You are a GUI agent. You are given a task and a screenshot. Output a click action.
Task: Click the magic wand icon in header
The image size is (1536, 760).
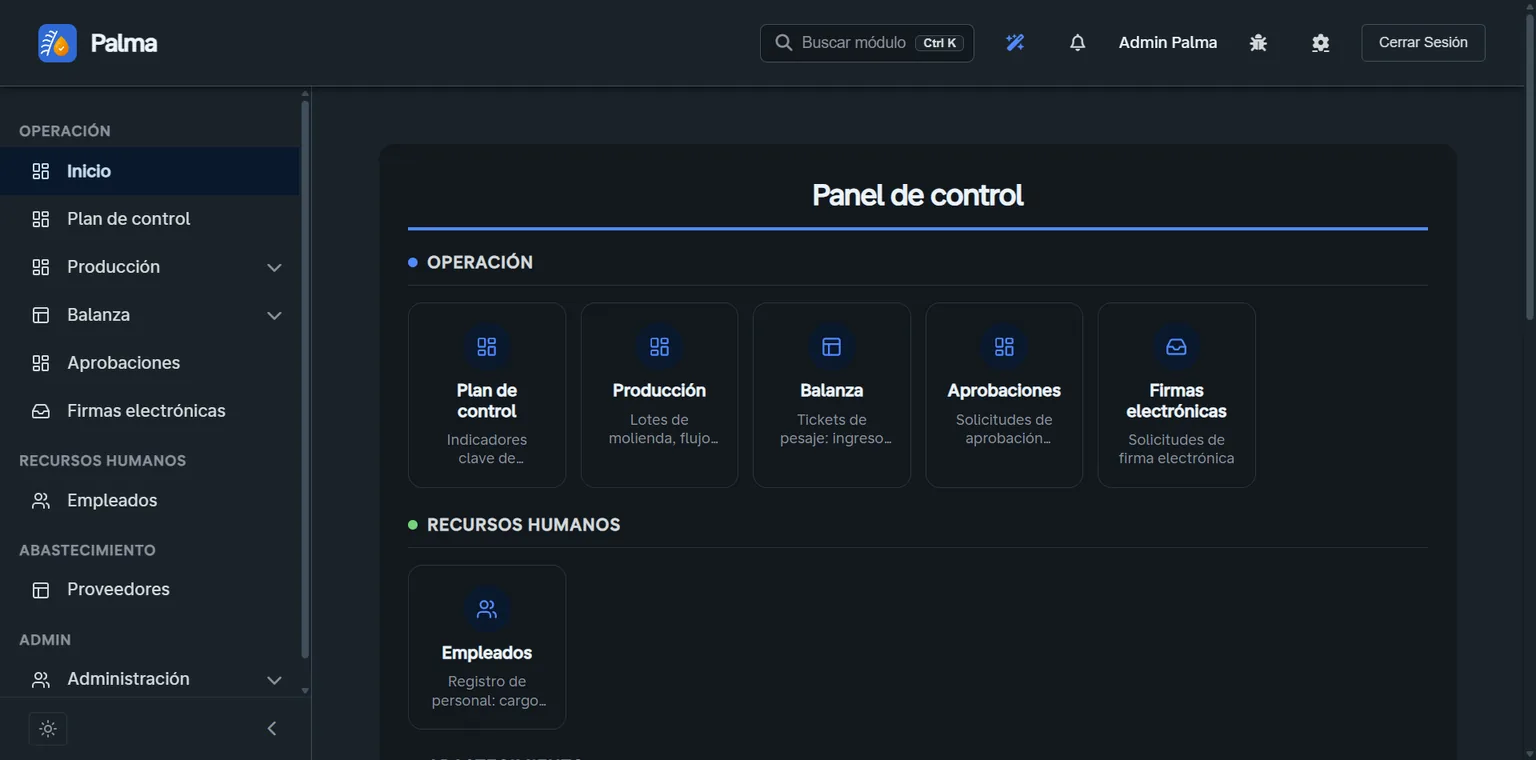[x=1015, y=43]
